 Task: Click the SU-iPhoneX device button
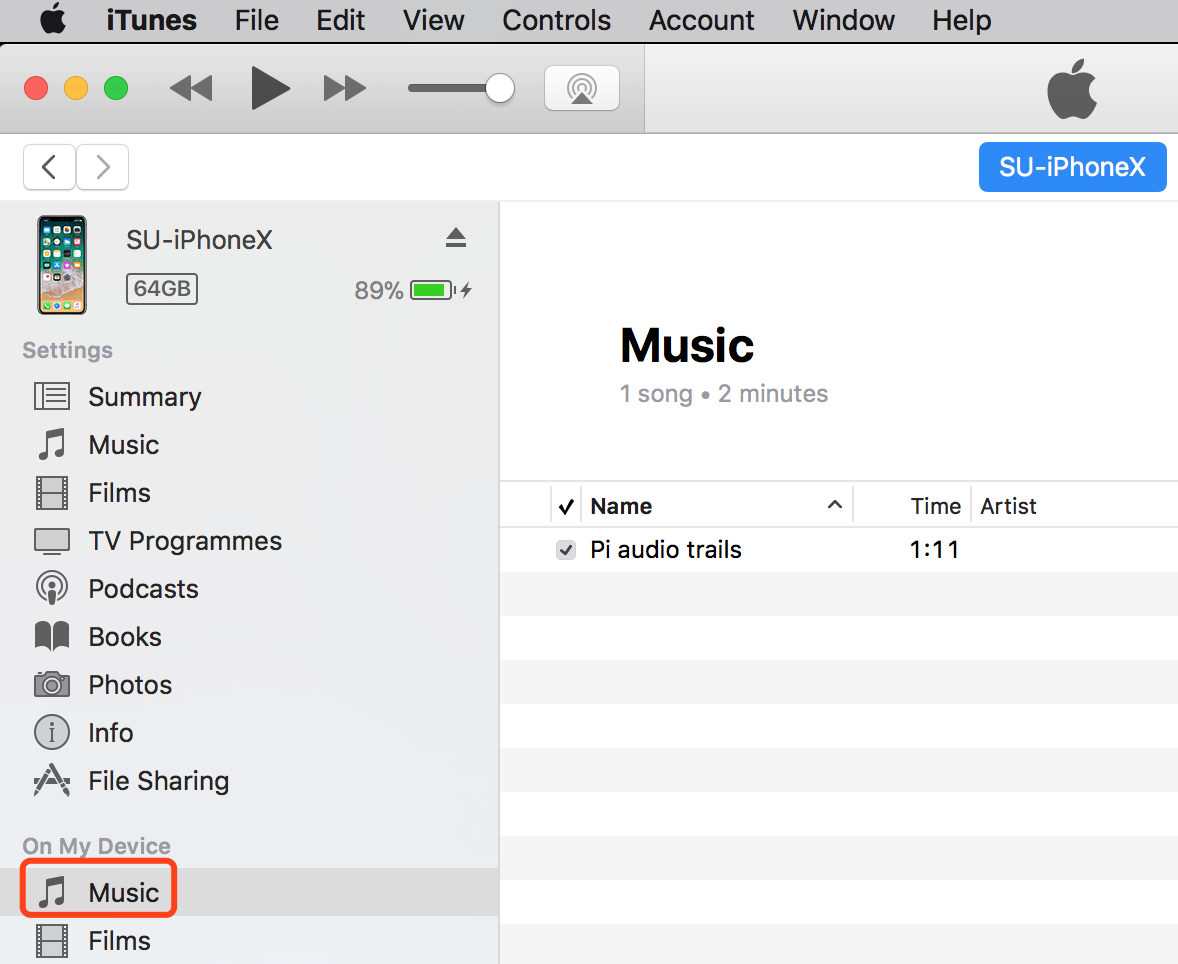click(x=1072, y=167)
